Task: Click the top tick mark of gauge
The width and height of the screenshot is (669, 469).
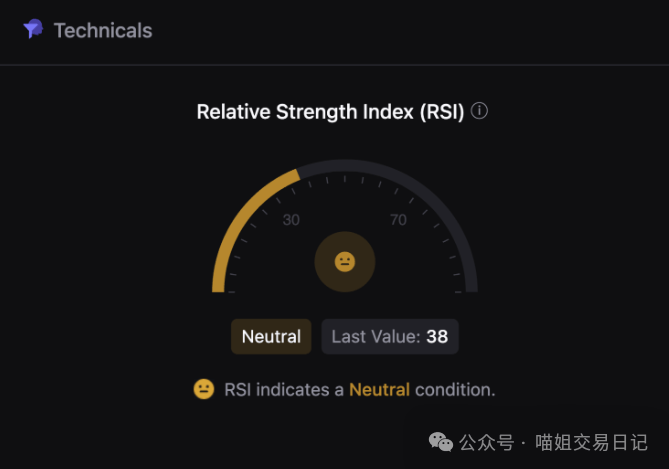Action: pyautogui.click(x=345, y=179)
